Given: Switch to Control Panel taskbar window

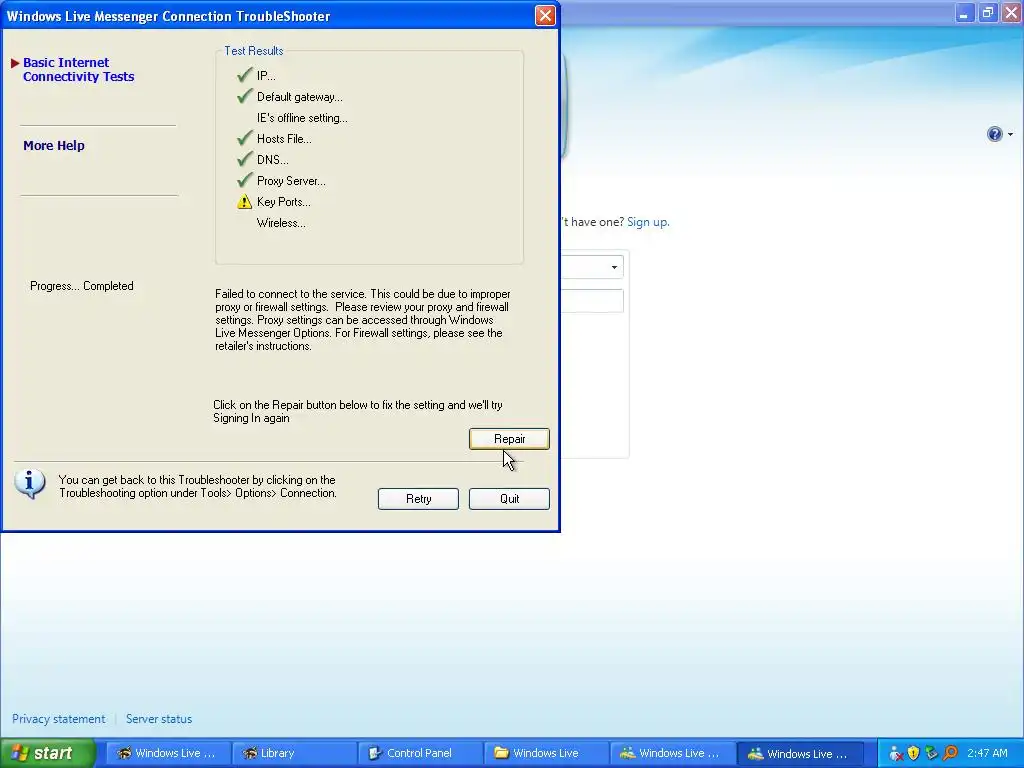Looking at the screenshot, I should [421, 753].
